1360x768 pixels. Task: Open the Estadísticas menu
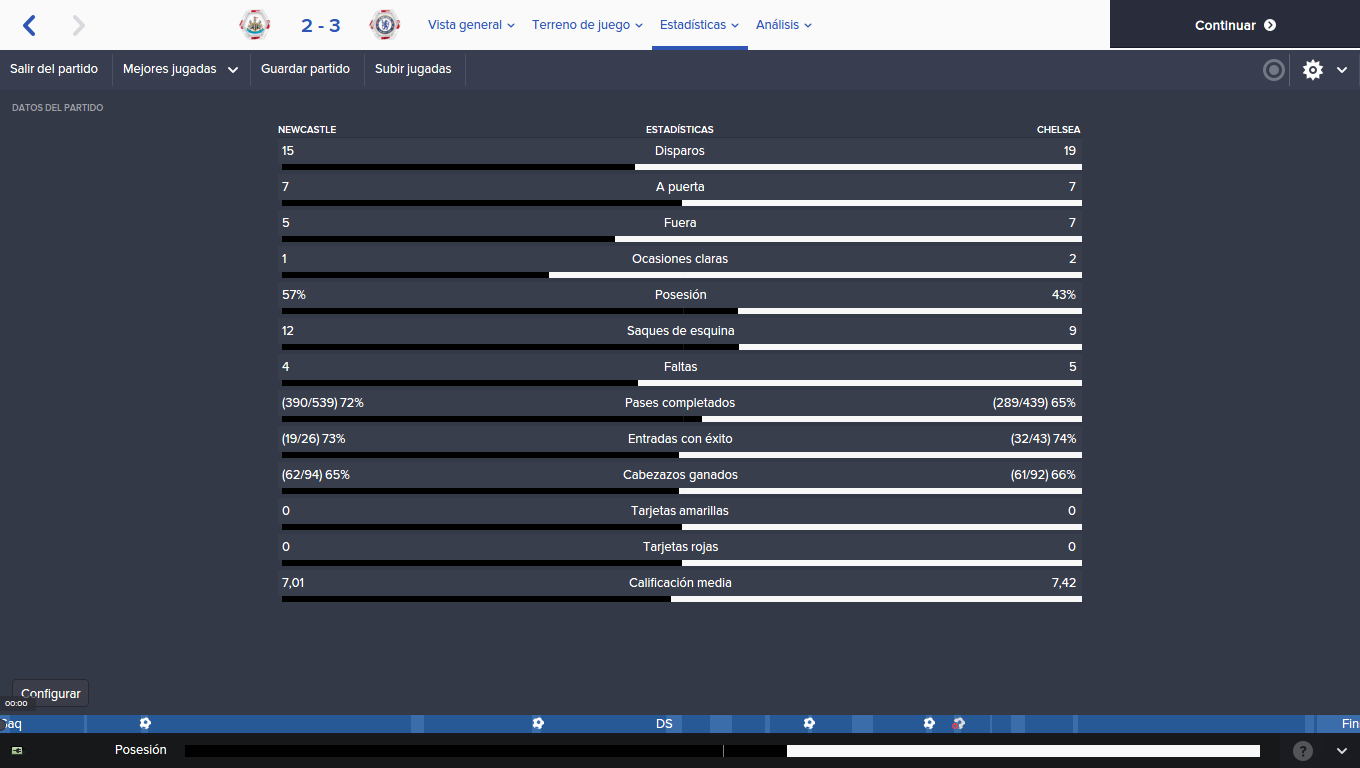click(x=699, y=25)
